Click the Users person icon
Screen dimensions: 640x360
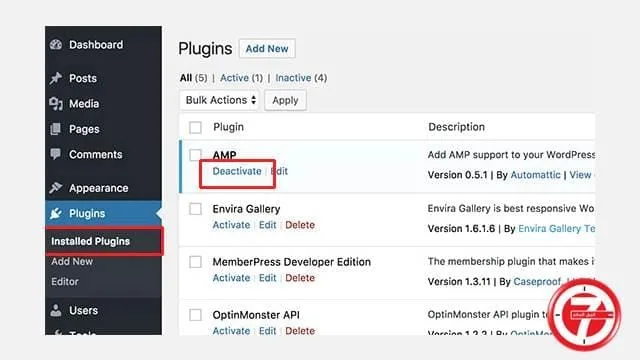56,311
